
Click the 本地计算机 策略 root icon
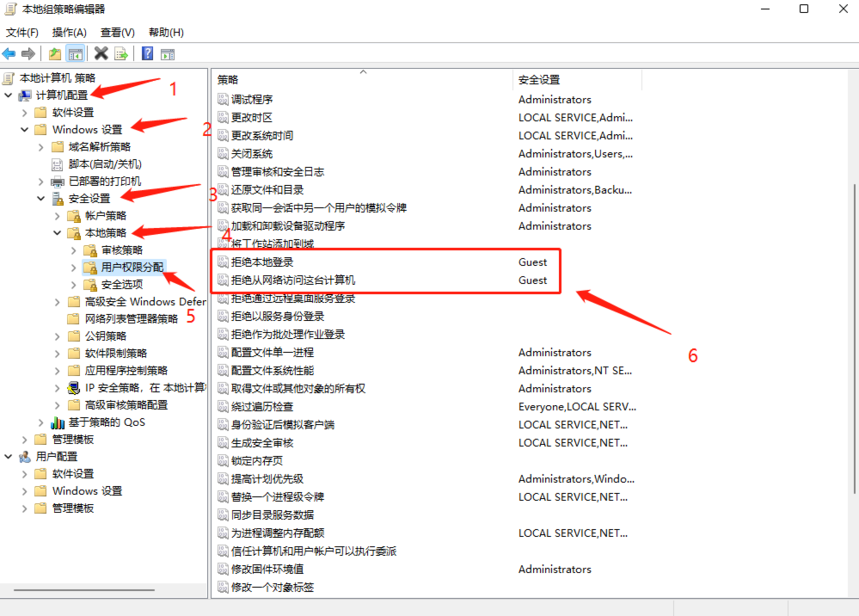pos(8,78)
